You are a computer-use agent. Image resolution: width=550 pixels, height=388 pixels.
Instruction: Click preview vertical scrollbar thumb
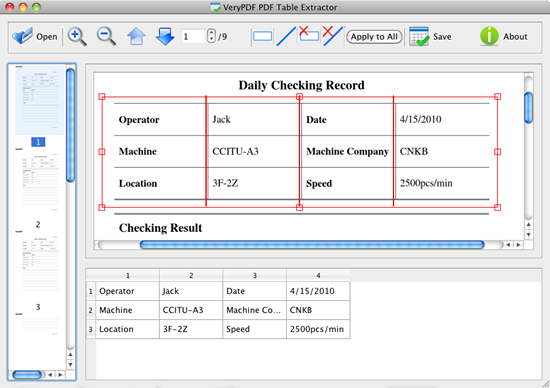[528, 107]
